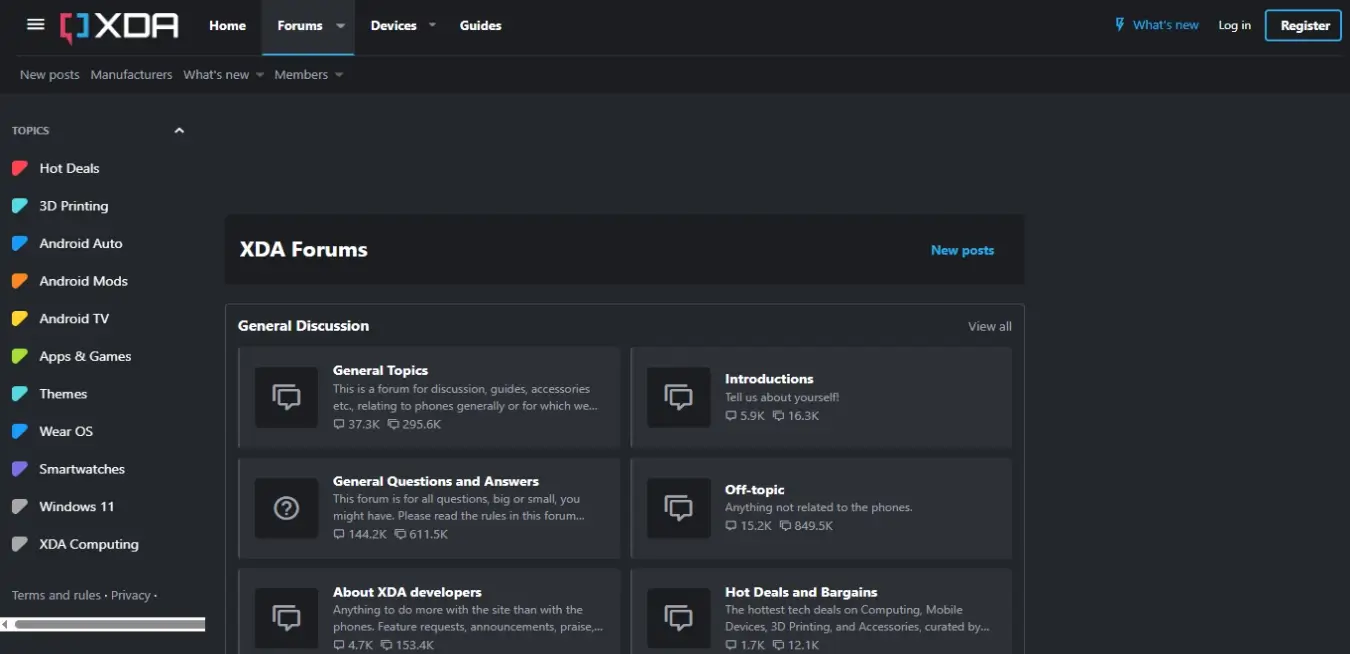
Task: Open the What's new dropdown arrow in sub-navigation
Action: 260,75
